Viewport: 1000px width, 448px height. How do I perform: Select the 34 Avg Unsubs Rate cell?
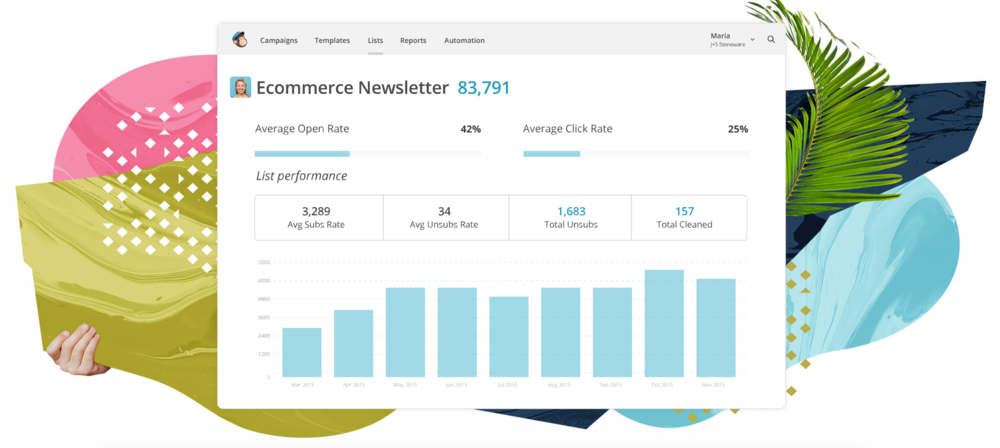tap(446, 218)
